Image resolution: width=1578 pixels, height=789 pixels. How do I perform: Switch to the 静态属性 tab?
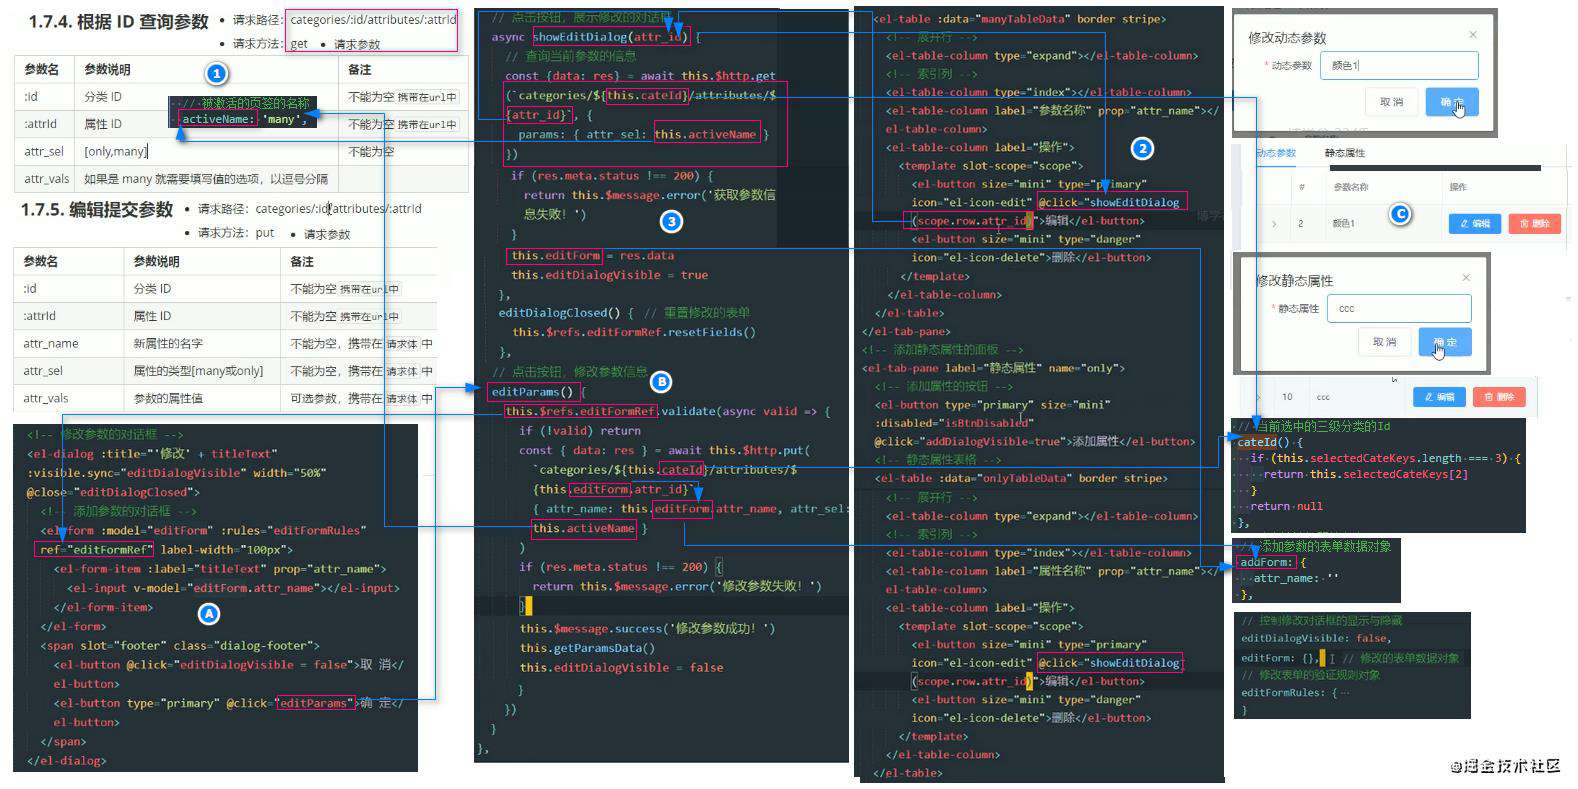click(x=1345, y=153)
